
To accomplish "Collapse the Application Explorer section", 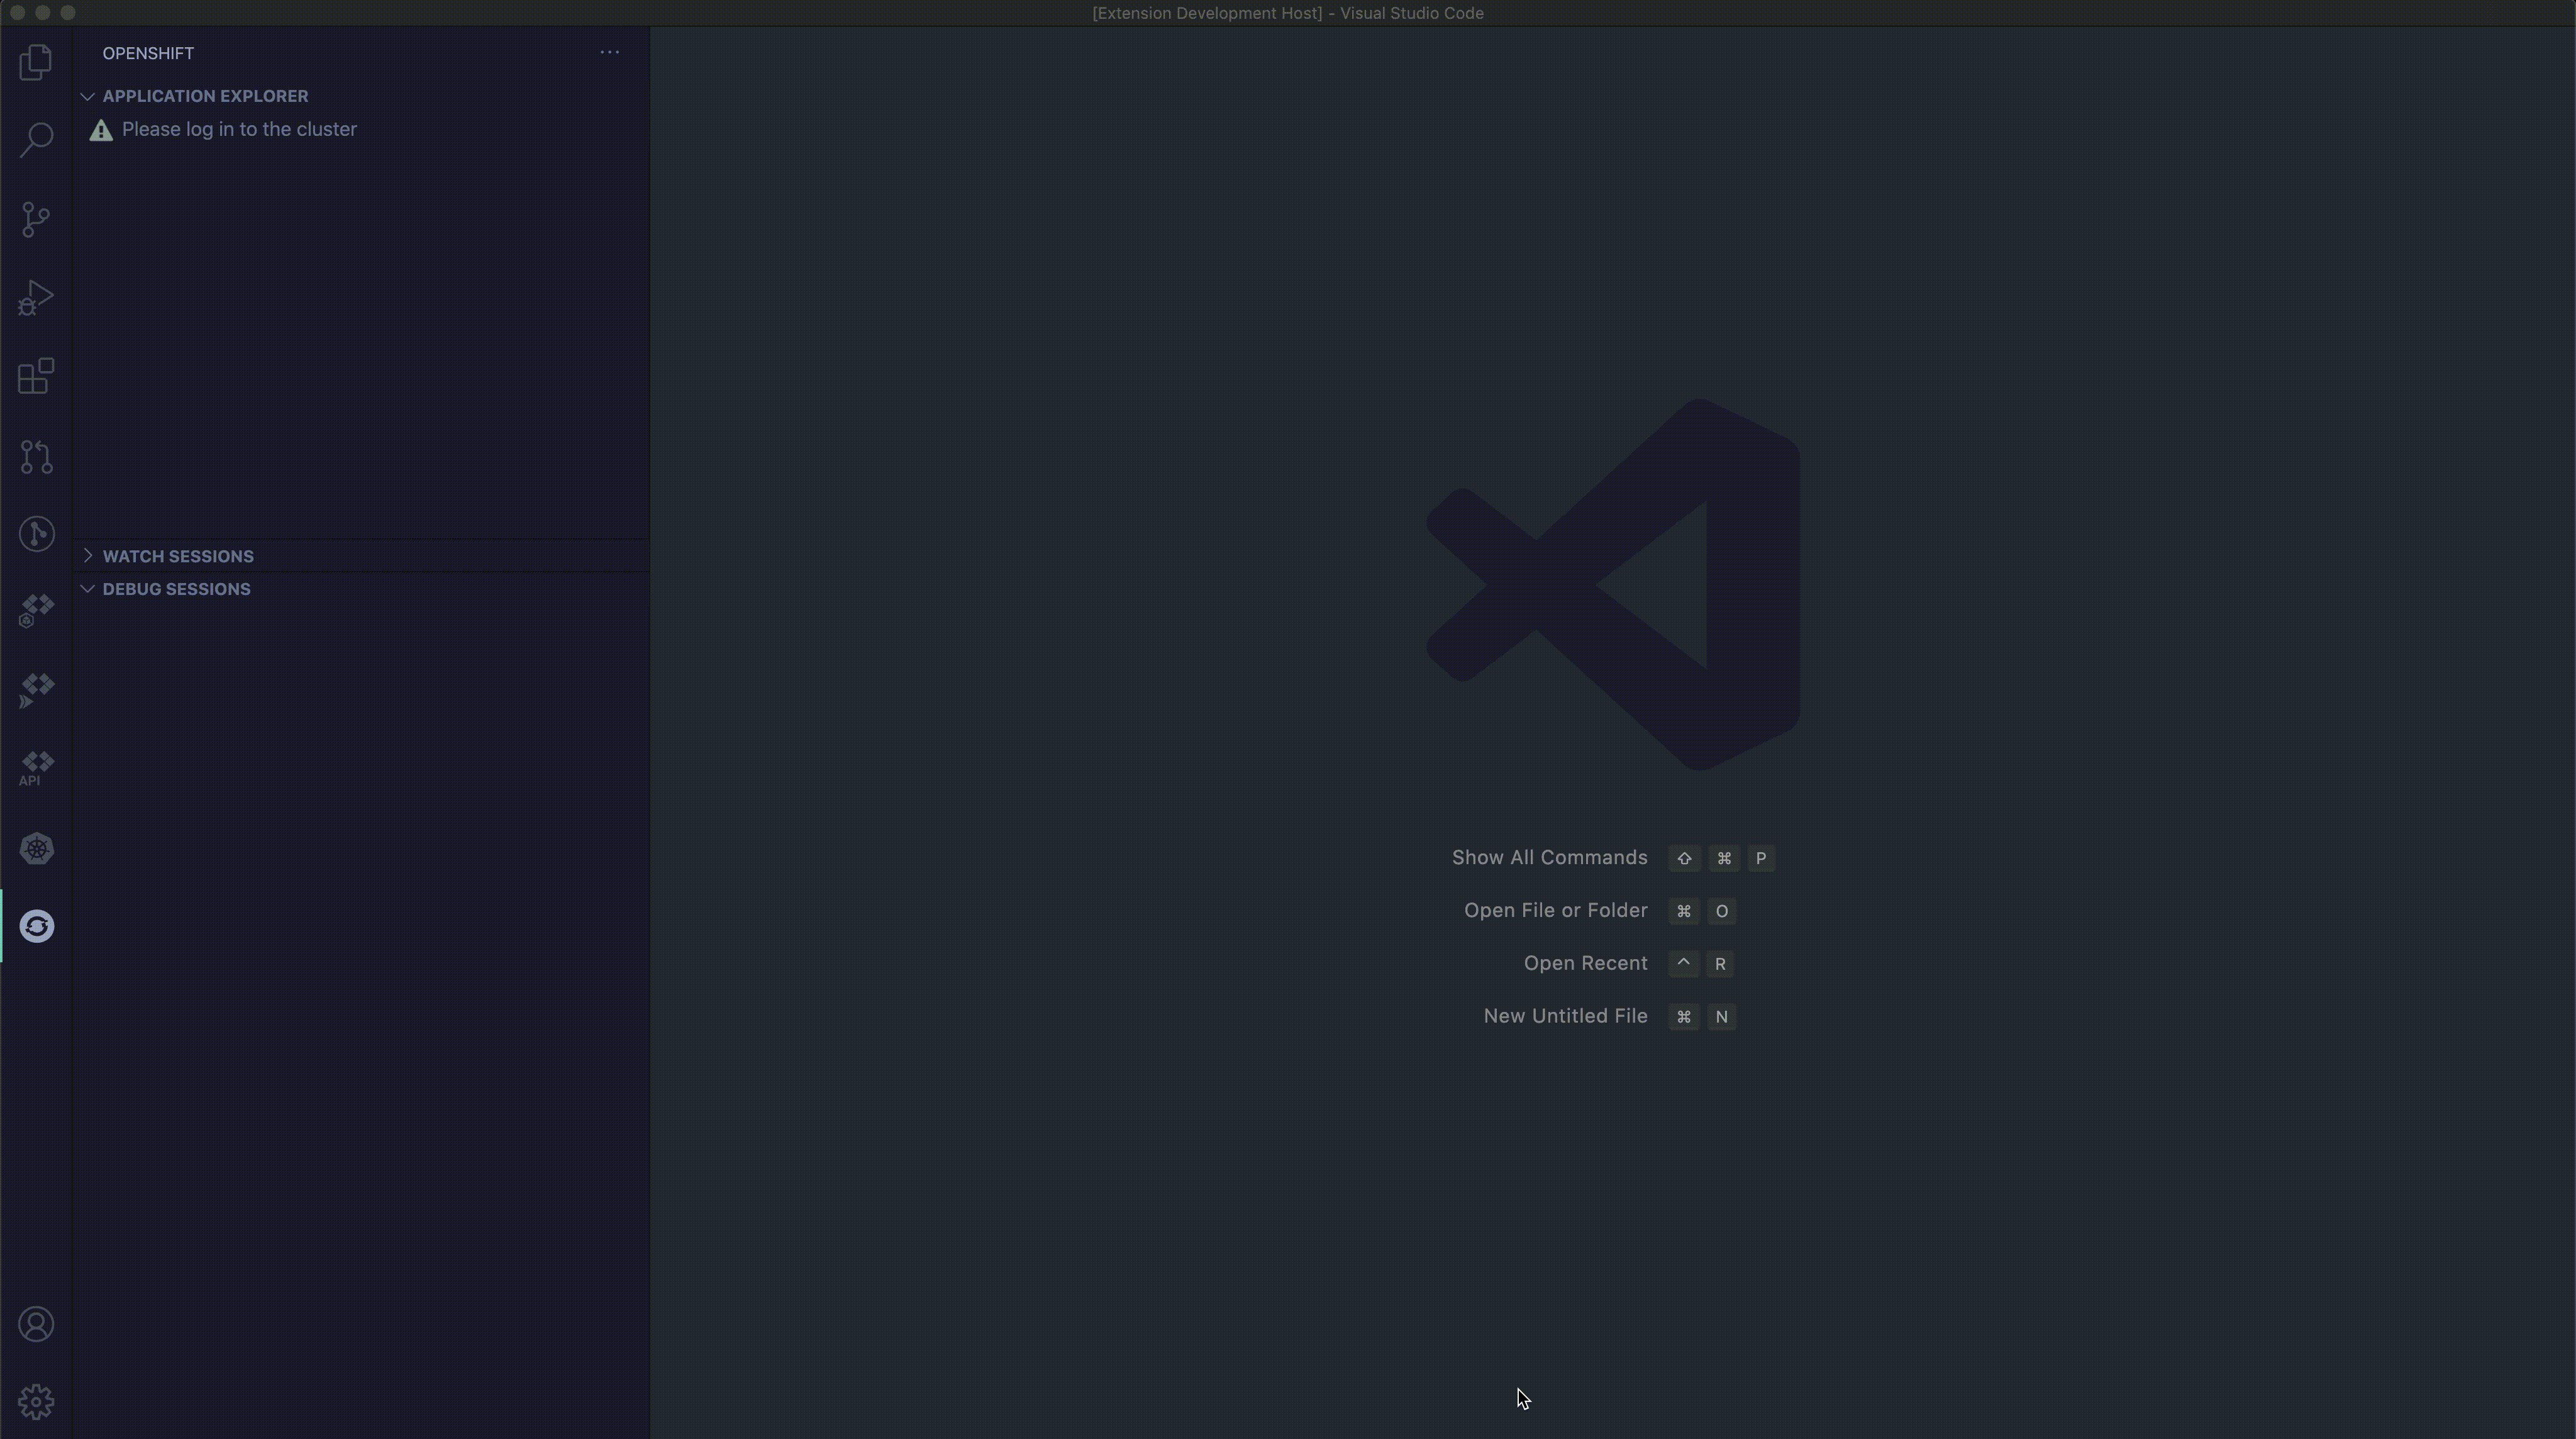I will [204, 96].
